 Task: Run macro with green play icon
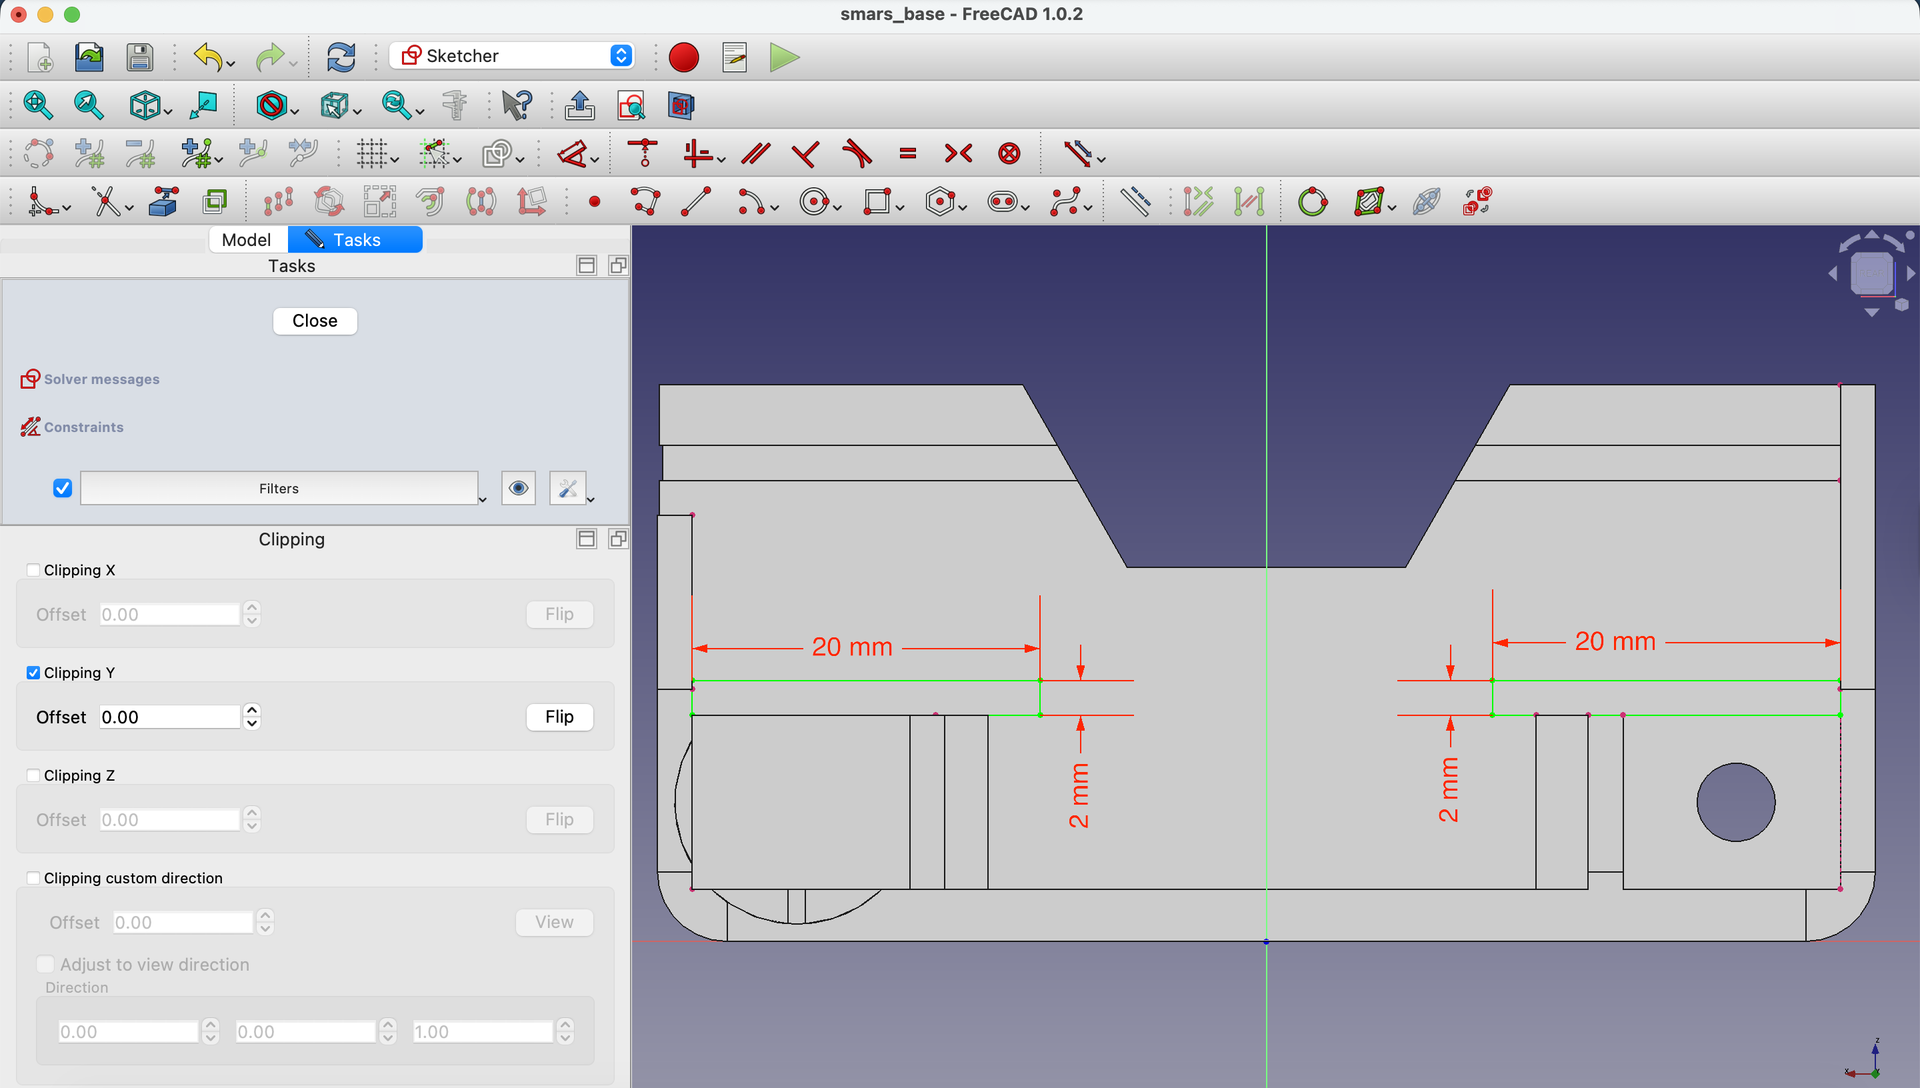785,57
